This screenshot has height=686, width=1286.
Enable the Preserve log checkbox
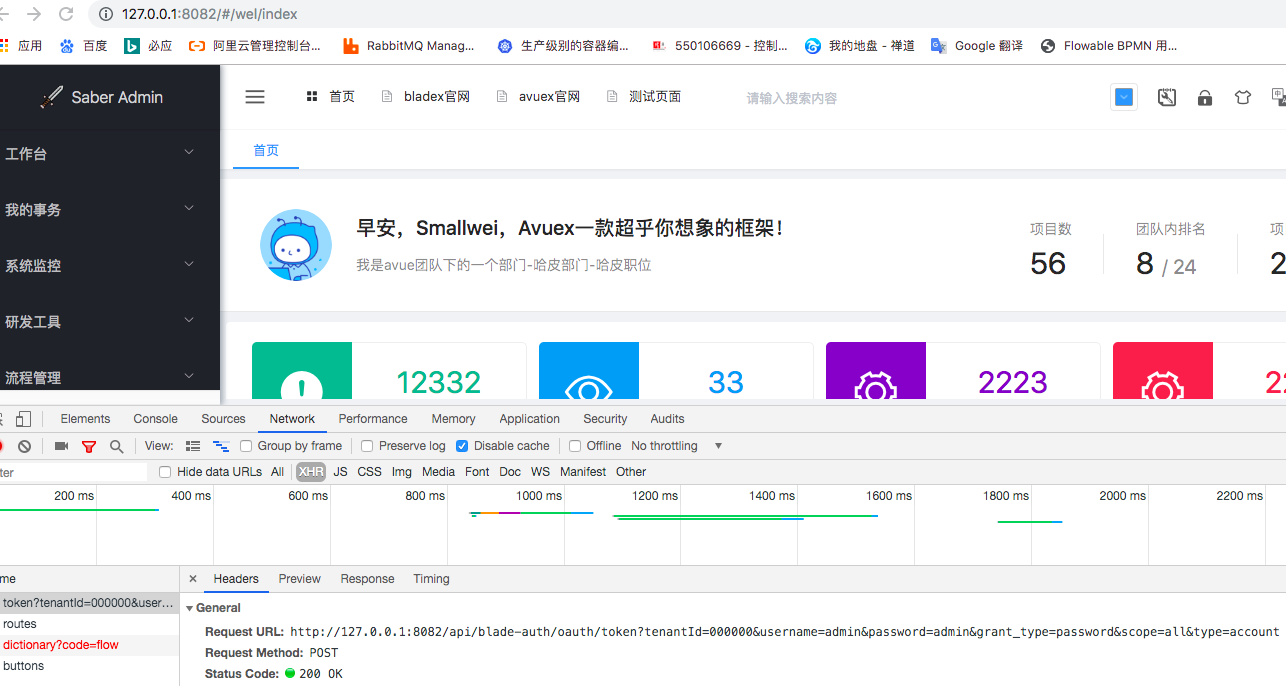tap(367, 446)
